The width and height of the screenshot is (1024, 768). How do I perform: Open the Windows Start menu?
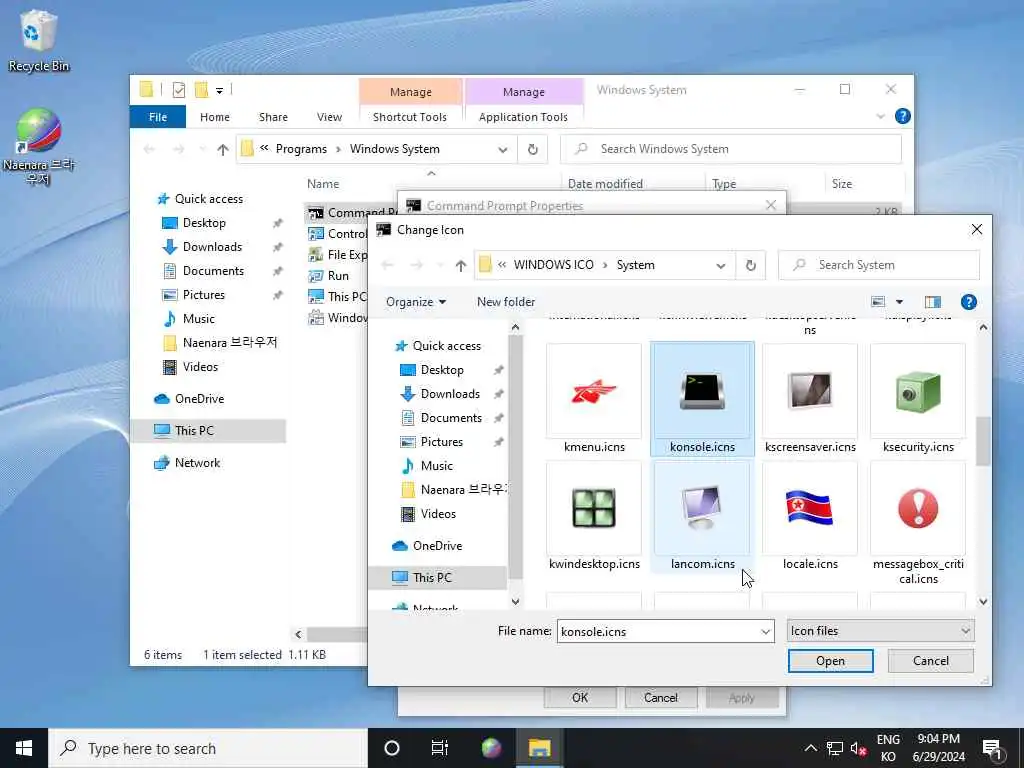tap(24, 748)
